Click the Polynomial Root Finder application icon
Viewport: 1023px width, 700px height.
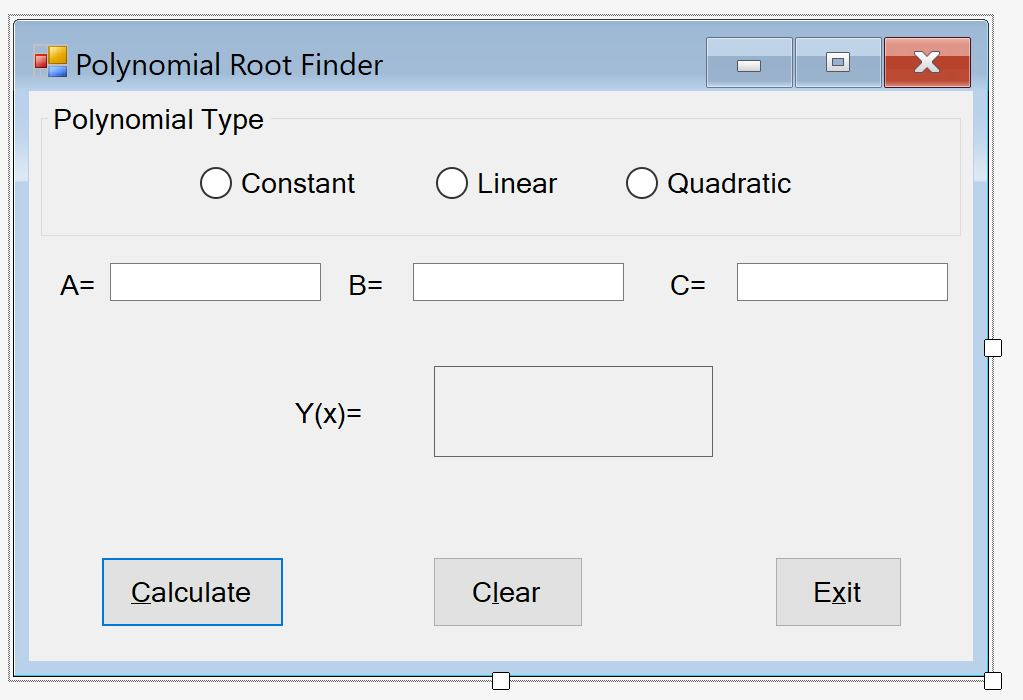click(x=49, y=63)
